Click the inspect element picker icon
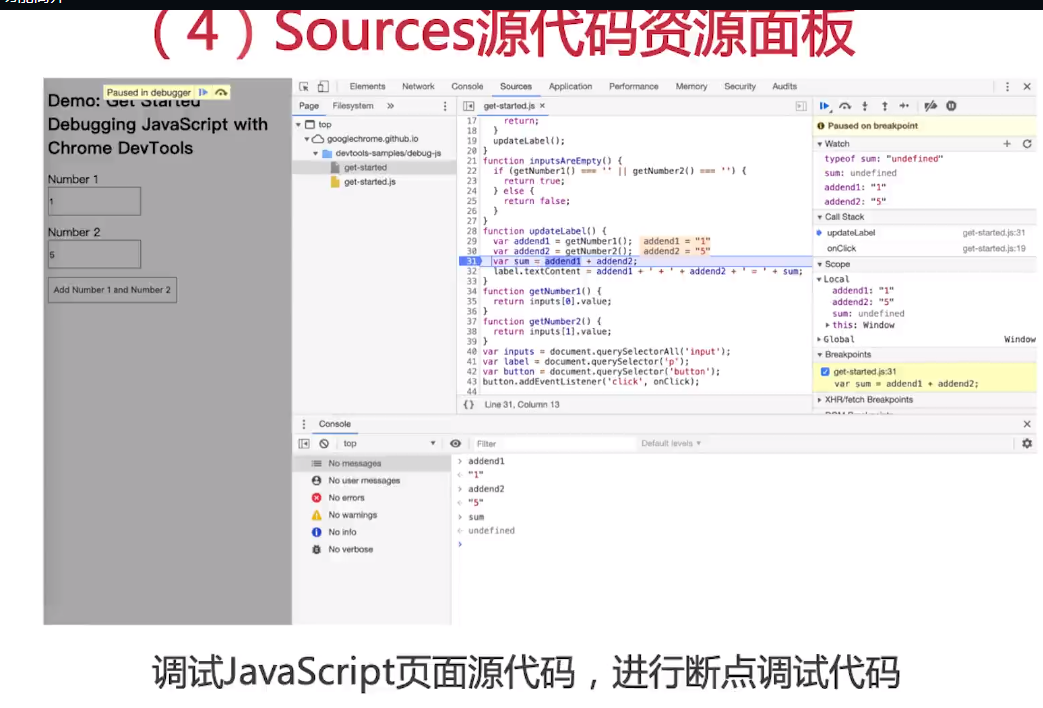Image resolution: width=1043 pixels, height=708 pixels. [304, 87]
